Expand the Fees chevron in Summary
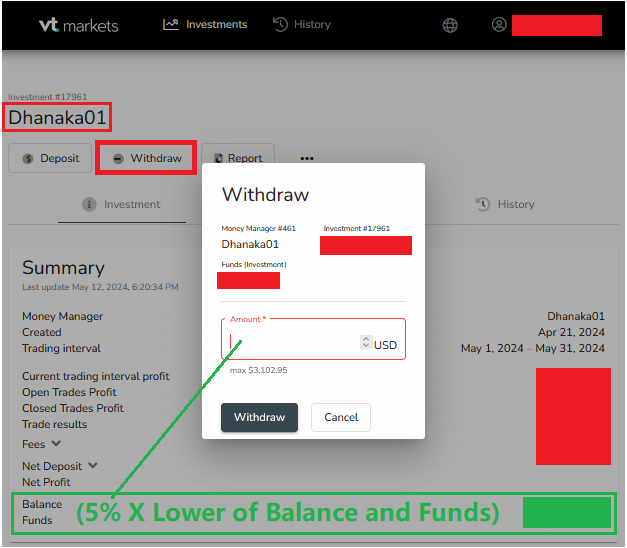The width and height of the screenshot is (627, 548). 57,444
